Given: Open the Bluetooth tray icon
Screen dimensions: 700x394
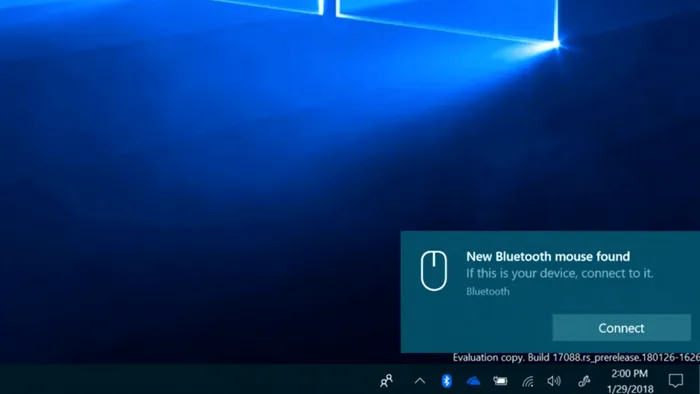Looking at the screenshot, I should [x=446, y=381].
